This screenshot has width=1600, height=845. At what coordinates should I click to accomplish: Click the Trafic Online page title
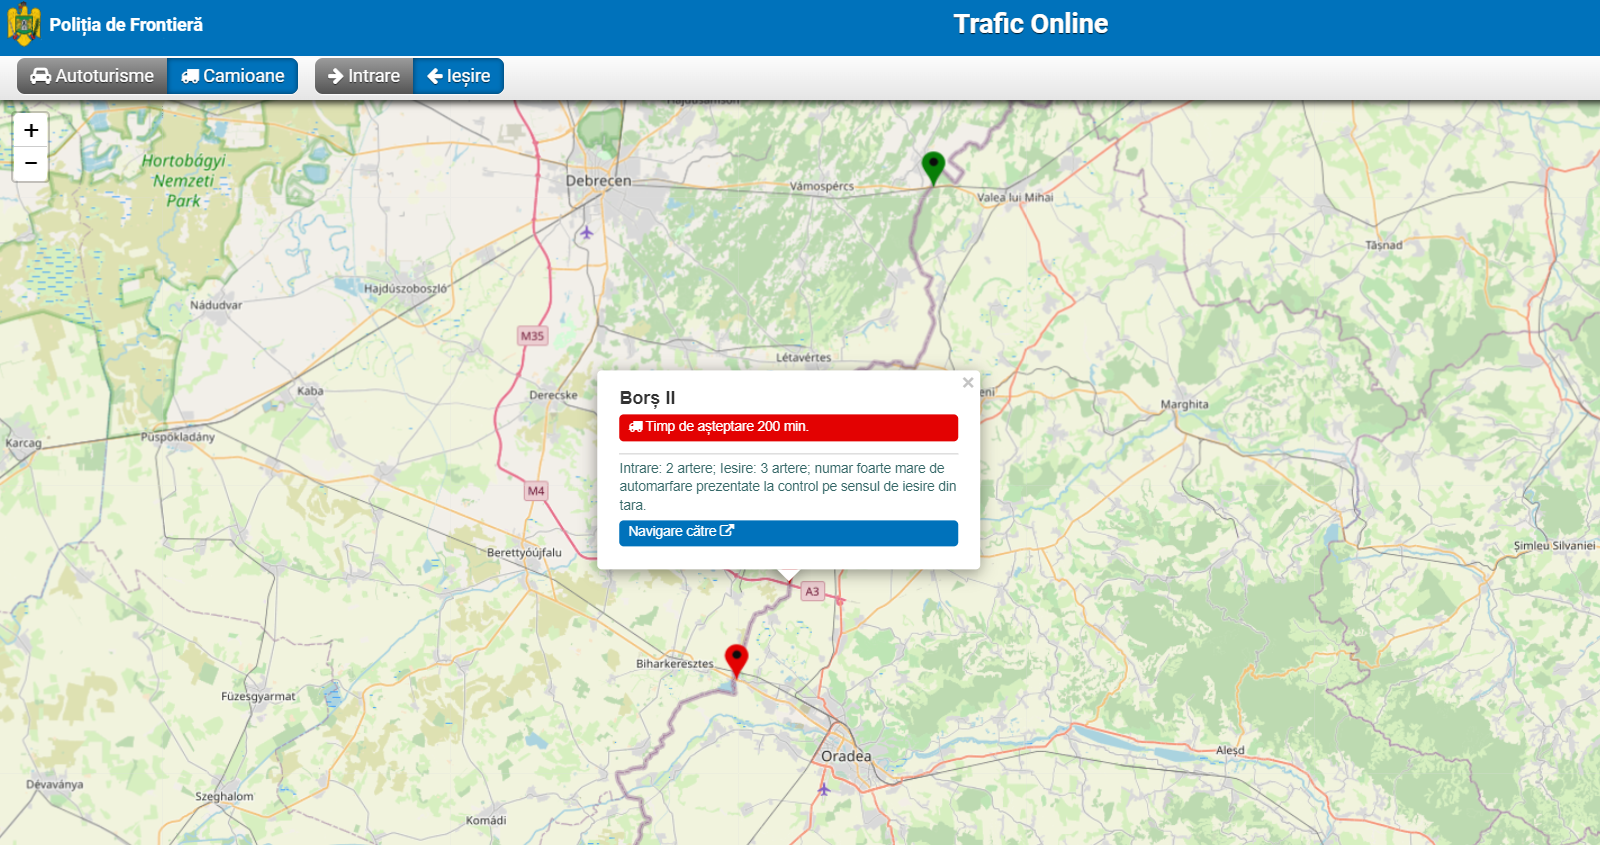(1030, 24)
